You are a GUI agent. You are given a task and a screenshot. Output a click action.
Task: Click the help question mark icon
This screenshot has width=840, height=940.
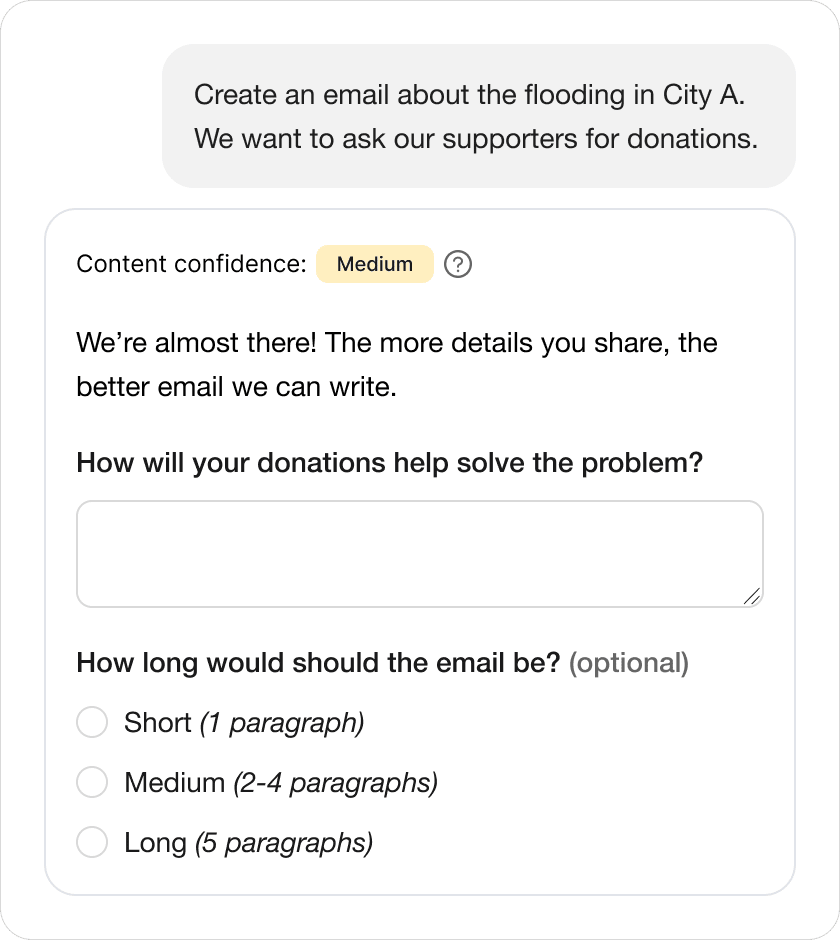(458, 265)
